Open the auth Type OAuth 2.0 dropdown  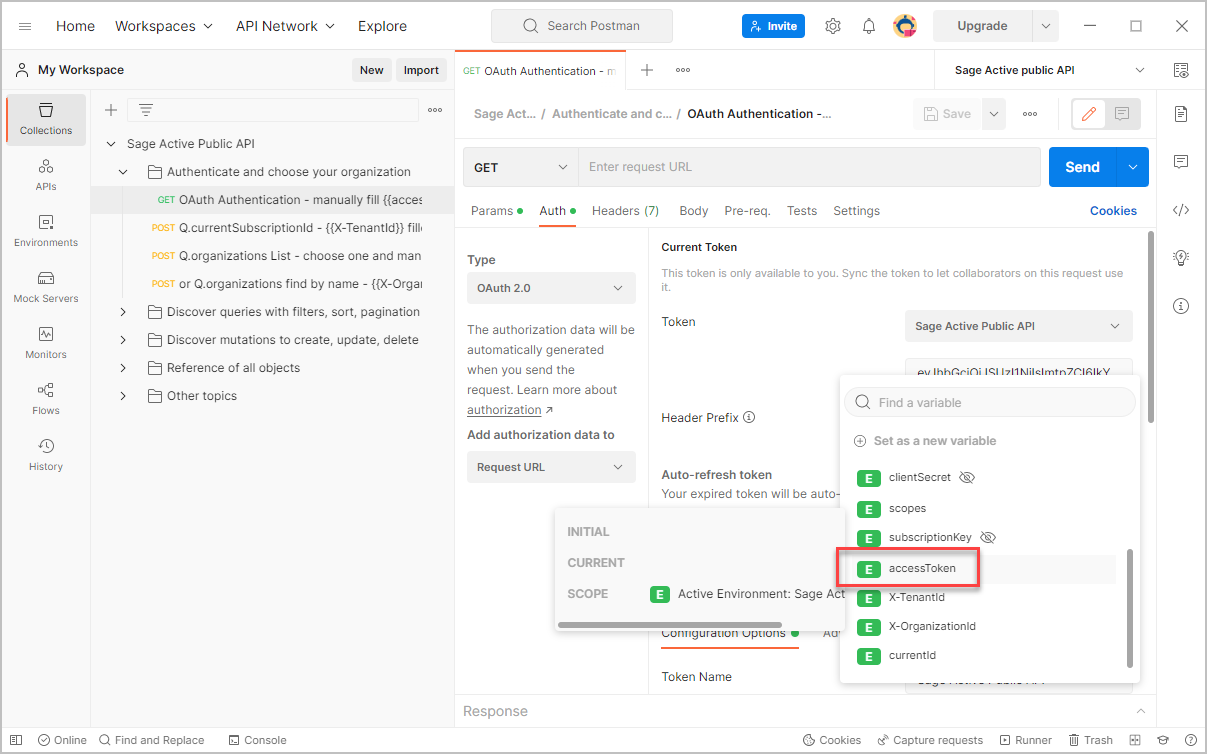551,288
